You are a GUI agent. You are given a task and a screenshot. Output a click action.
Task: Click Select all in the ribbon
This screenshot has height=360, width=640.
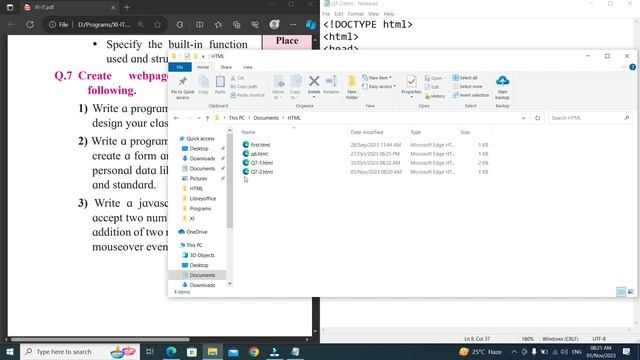(x=464, y=78)
